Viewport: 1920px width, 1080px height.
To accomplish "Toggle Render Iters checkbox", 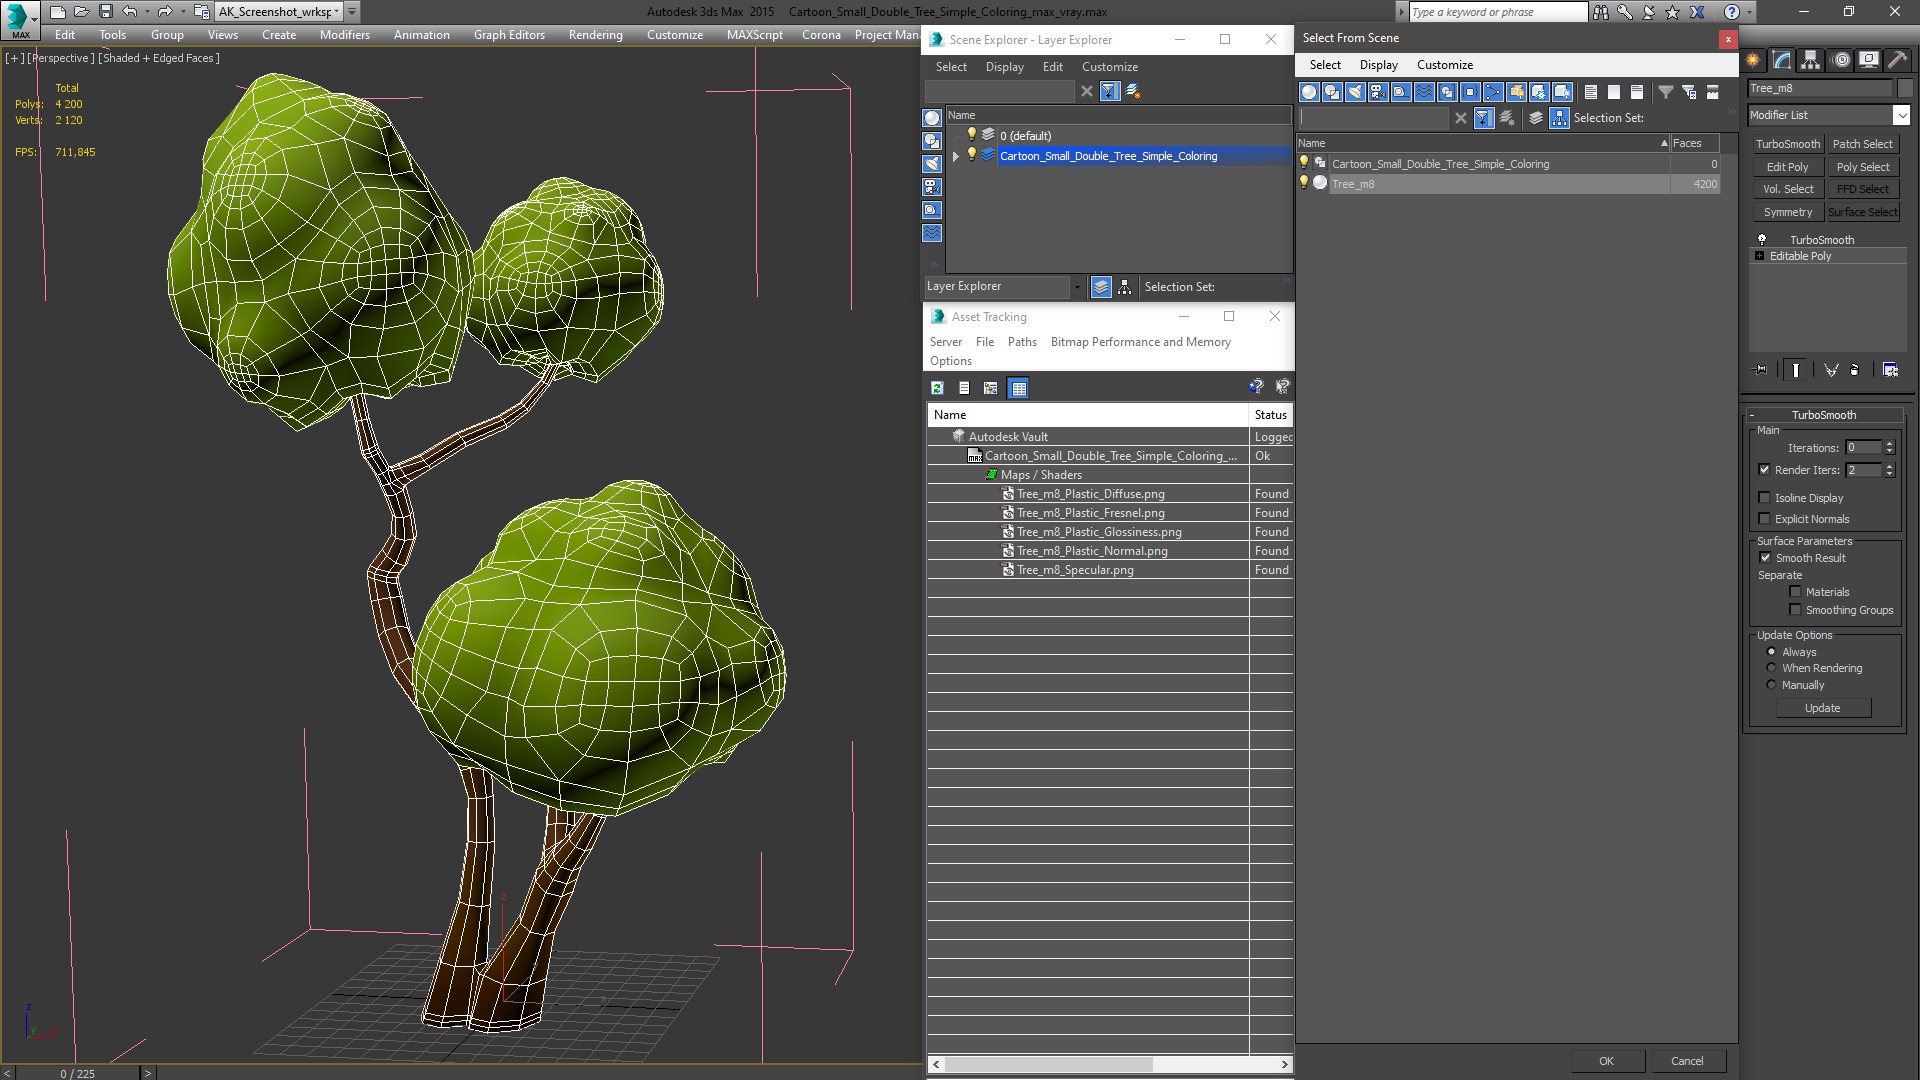I will (1764, 470).
